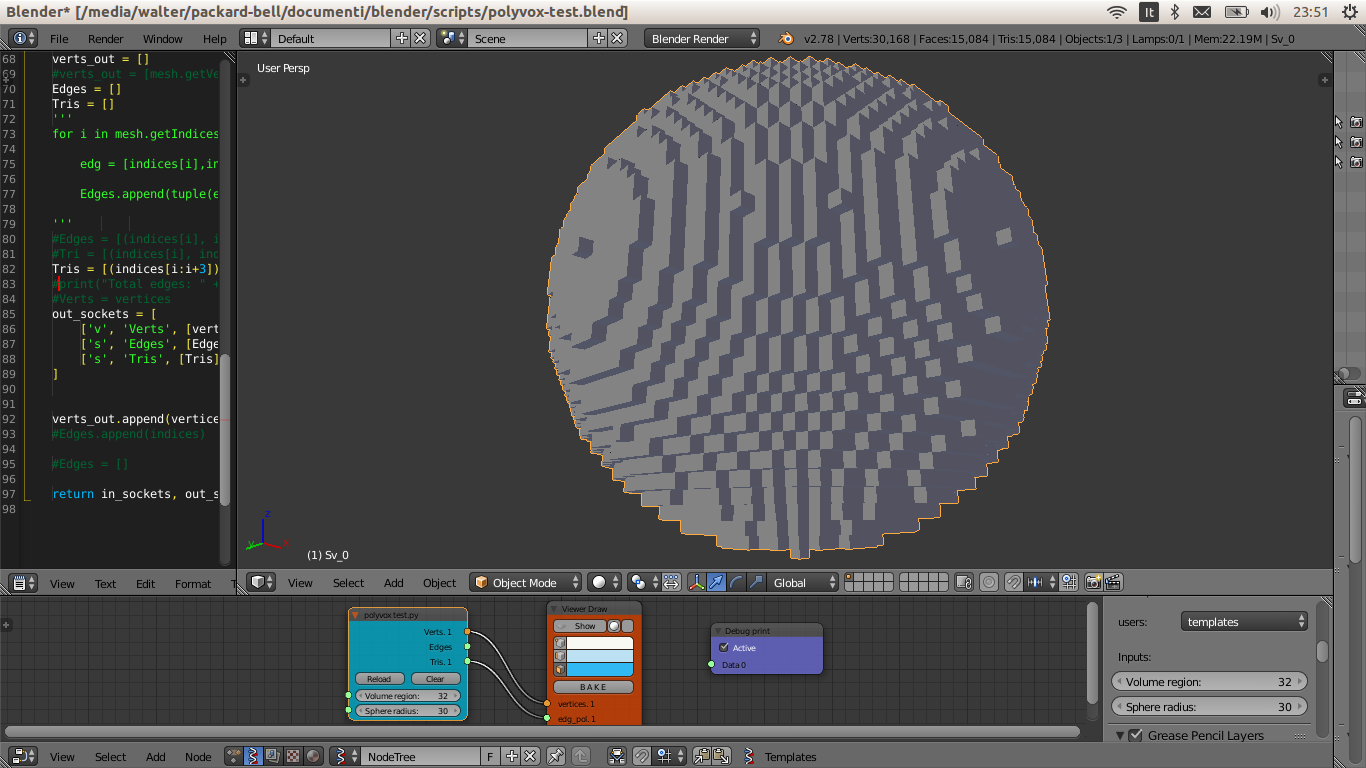The height and width of the screenshot is (768, 1366).
Task: Click Reload on the polyvox test.py node
Action: (379, 679)
